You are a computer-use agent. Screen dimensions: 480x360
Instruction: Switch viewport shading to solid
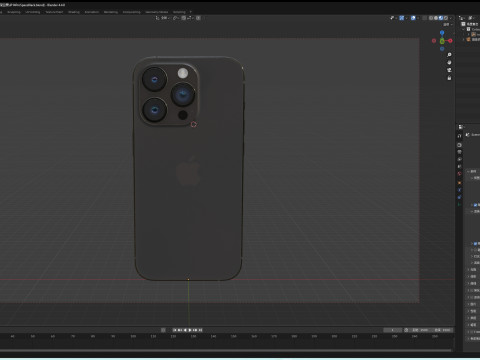(x=436, y=18)
